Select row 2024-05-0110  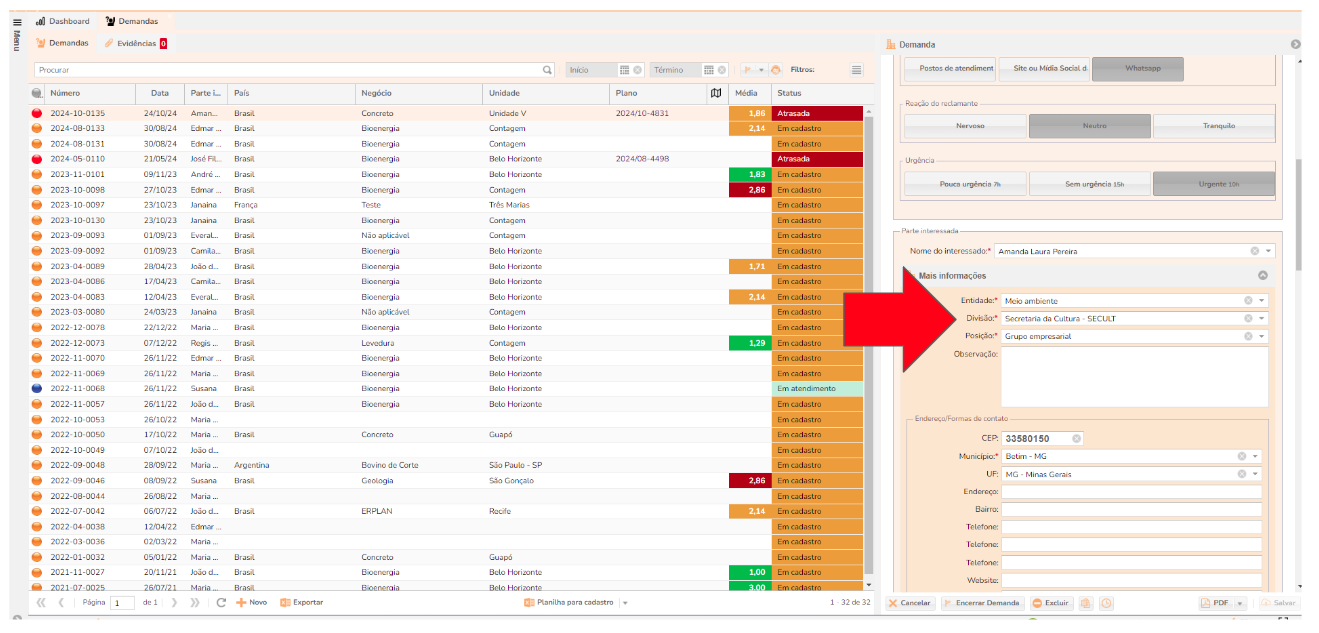pos(445,159)
